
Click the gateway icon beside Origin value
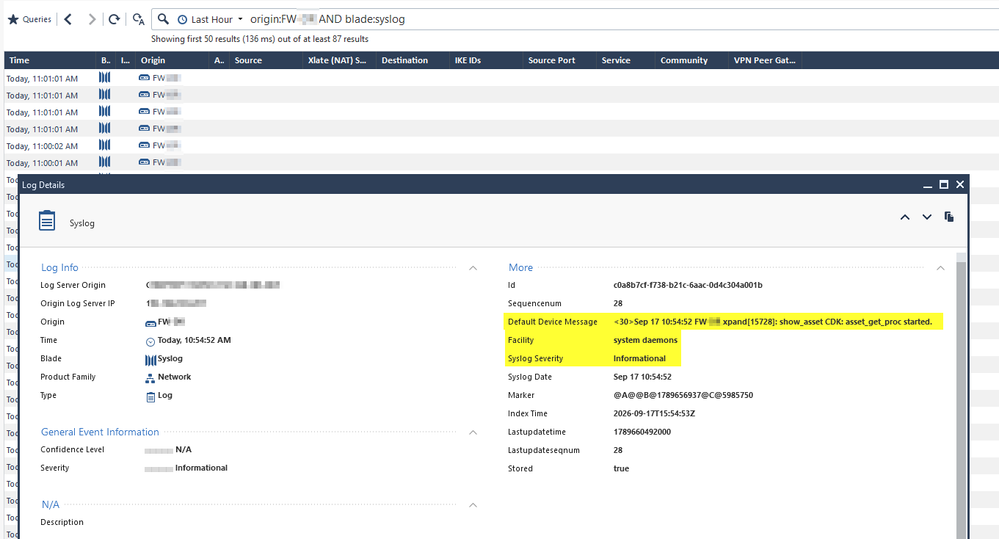pos(150,323)
